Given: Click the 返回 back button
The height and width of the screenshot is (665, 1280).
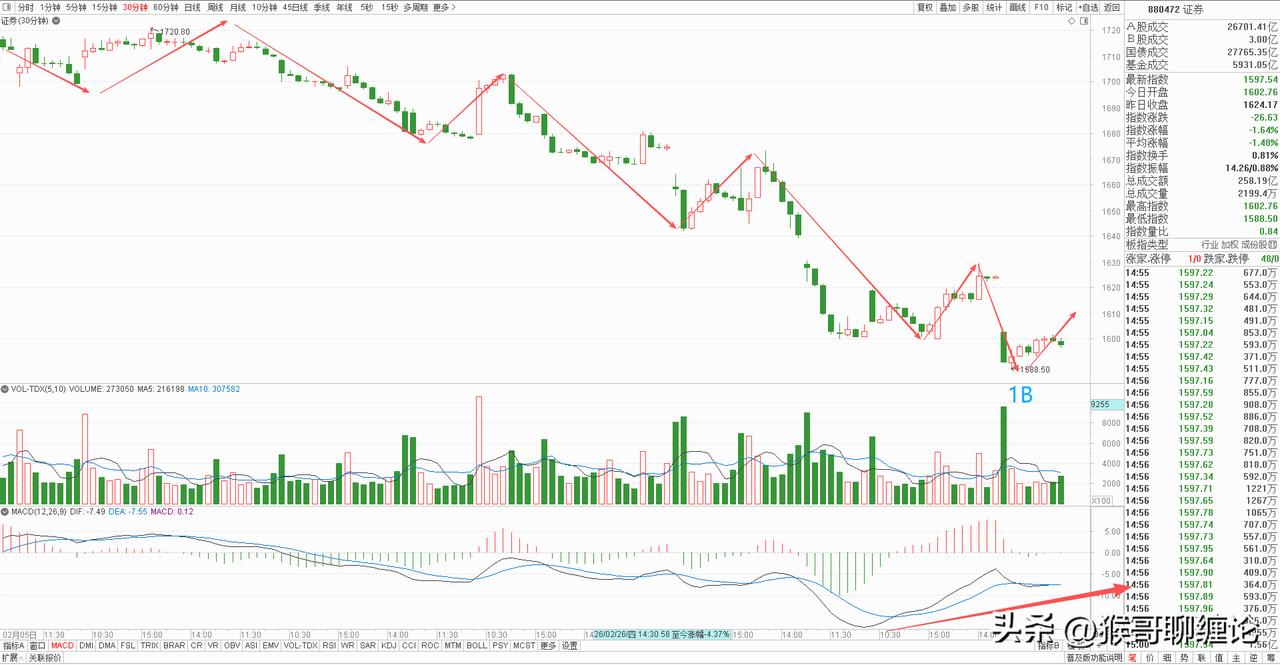Looking at the screenshot, I should click(1112, 7).
